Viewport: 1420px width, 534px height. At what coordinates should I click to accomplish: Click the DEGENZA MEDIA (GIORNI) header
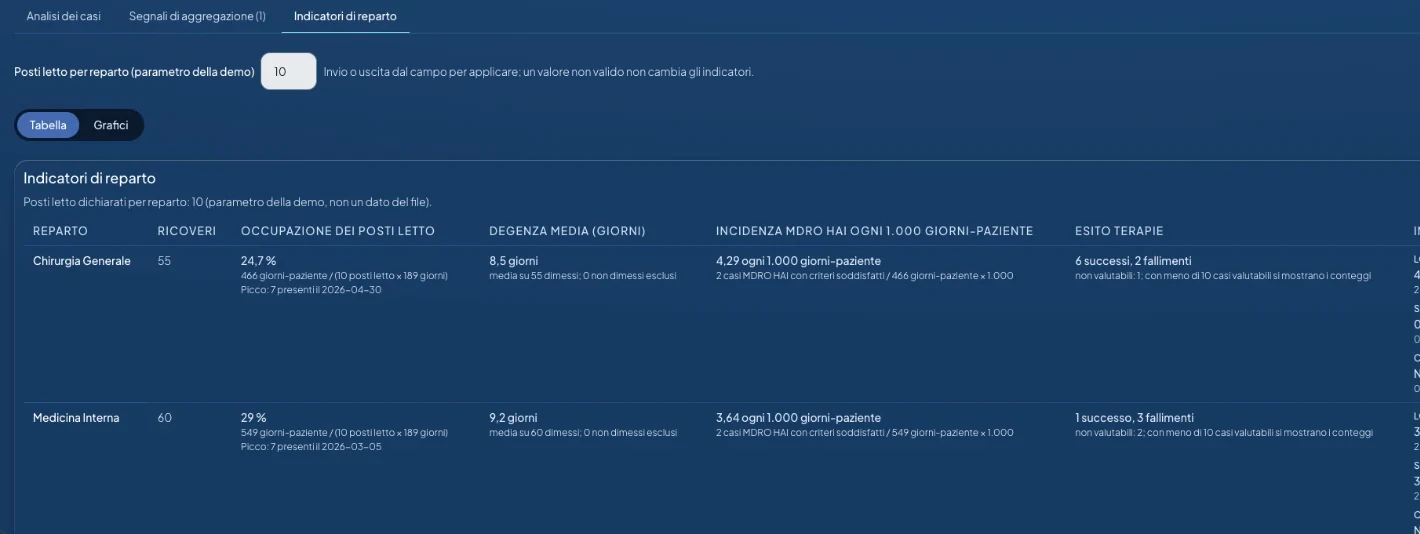point(567,231)
